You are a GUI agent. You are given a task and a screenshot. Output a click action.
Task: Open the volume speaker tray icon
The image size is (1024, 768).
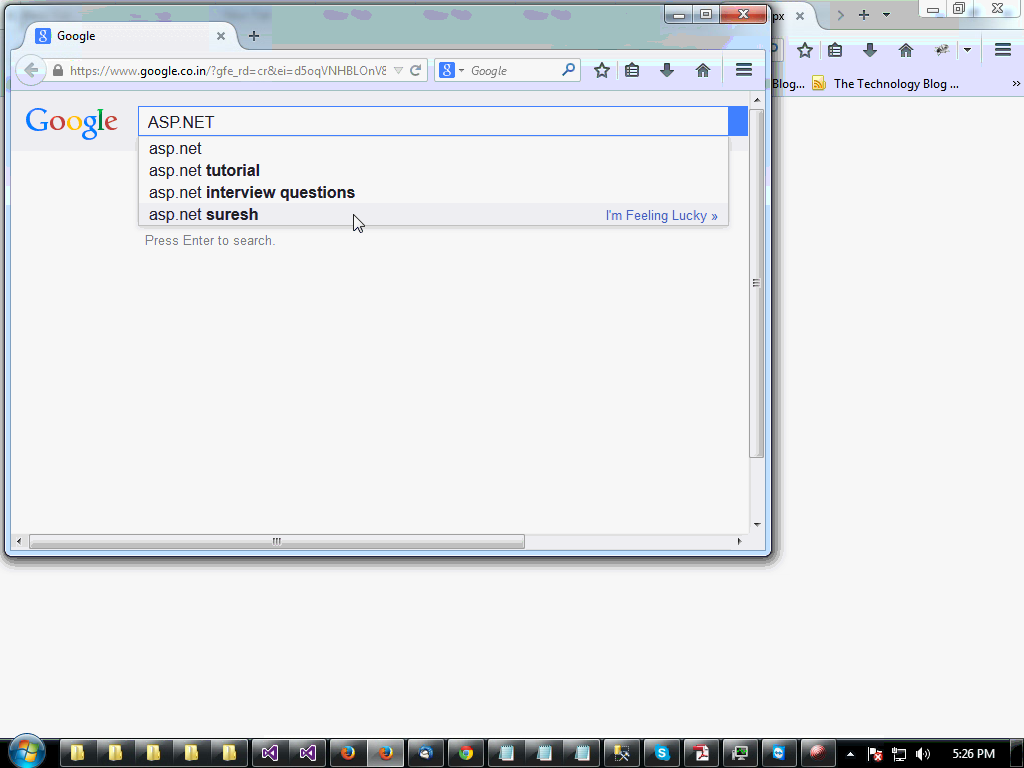tap(922, 754)
